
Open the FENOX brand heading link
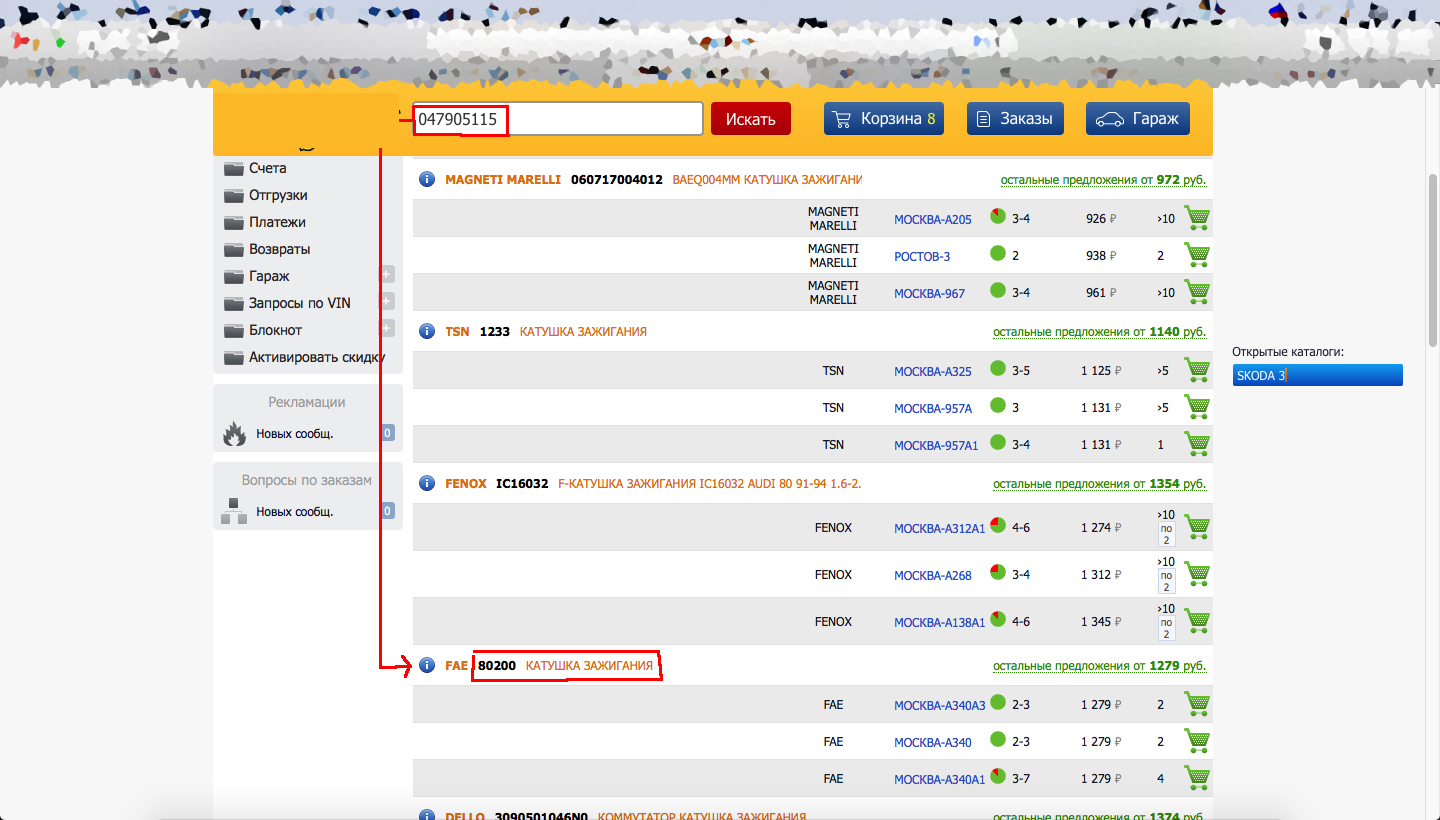[x=466, y=484]
